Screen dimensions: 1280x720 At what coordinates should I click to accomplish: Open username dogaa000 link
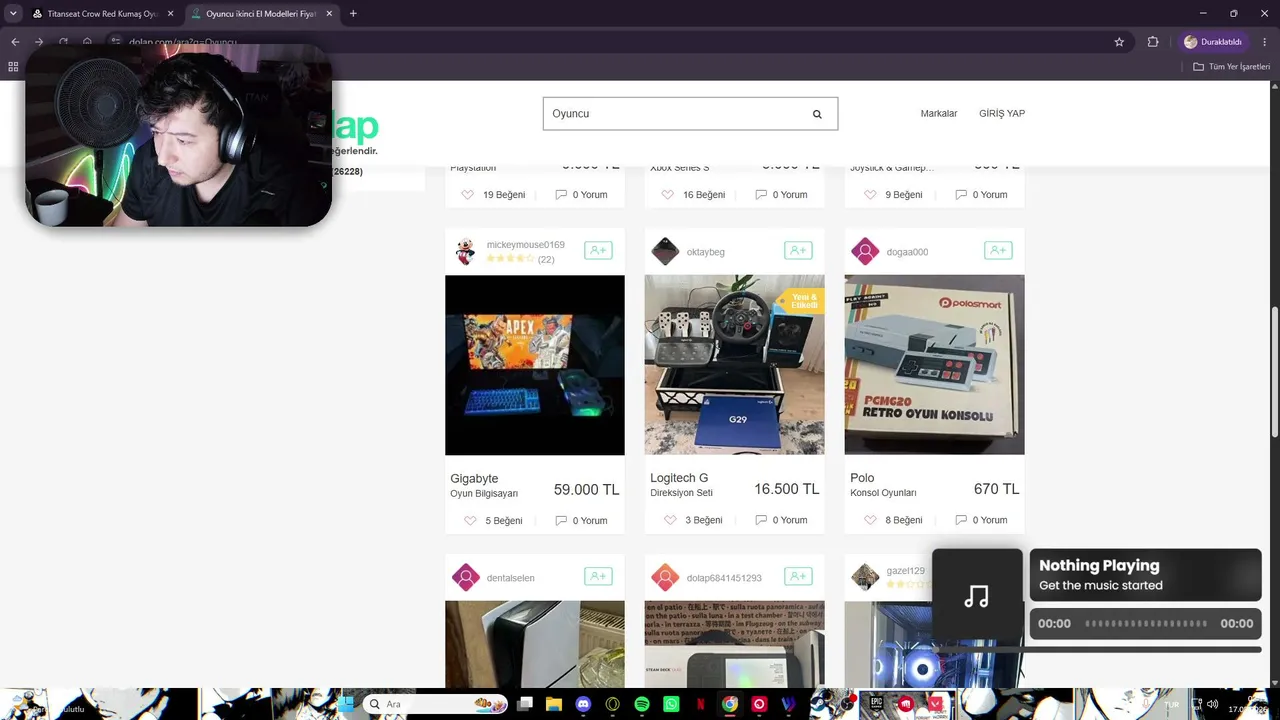click(x=907, y=252)
